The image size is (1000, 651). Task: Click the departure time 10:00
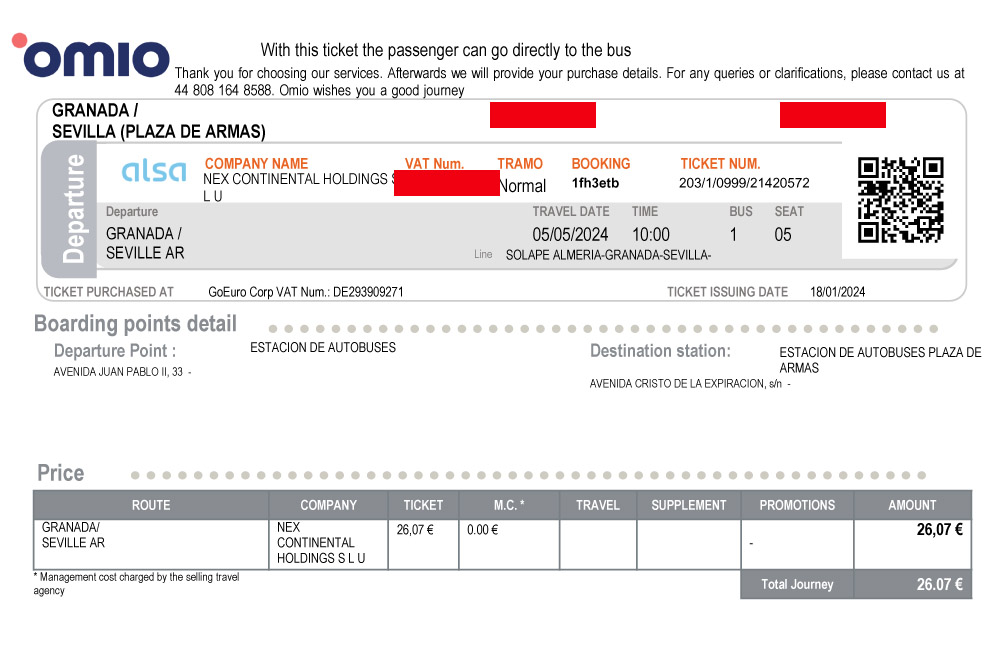tap(651, 235)
